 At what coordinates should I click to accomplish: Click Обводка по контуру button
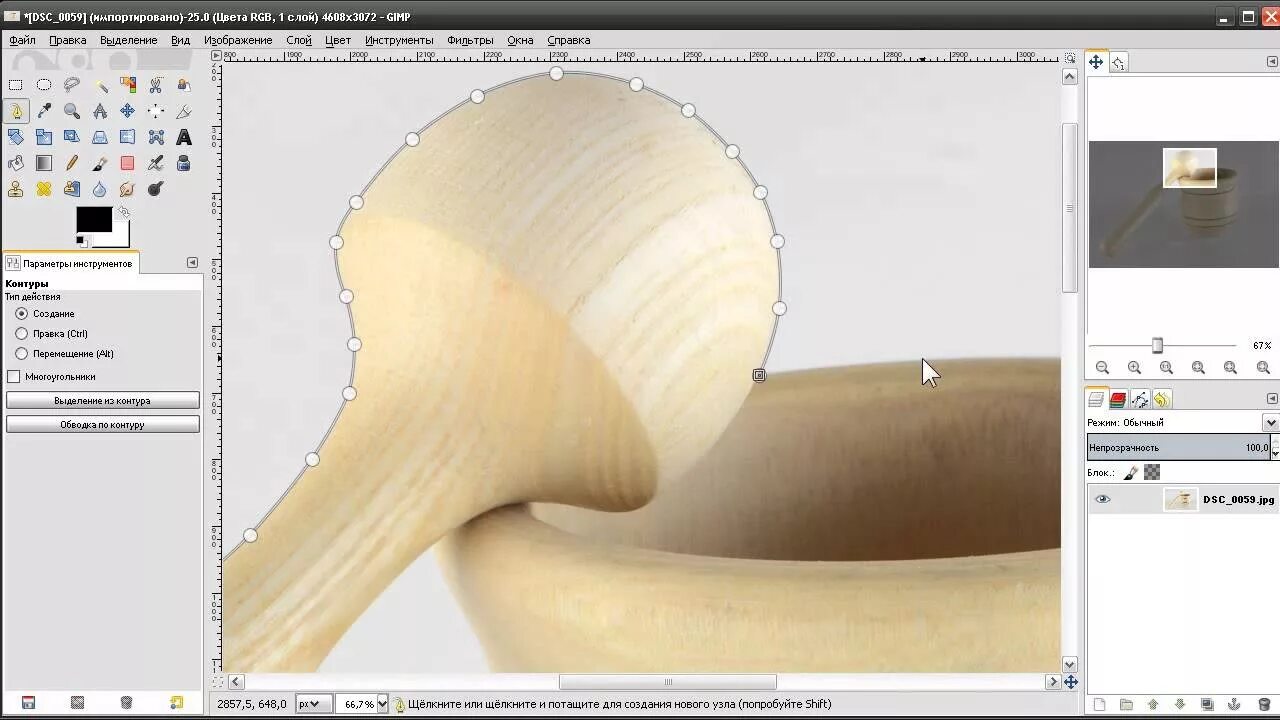(102, 424)
